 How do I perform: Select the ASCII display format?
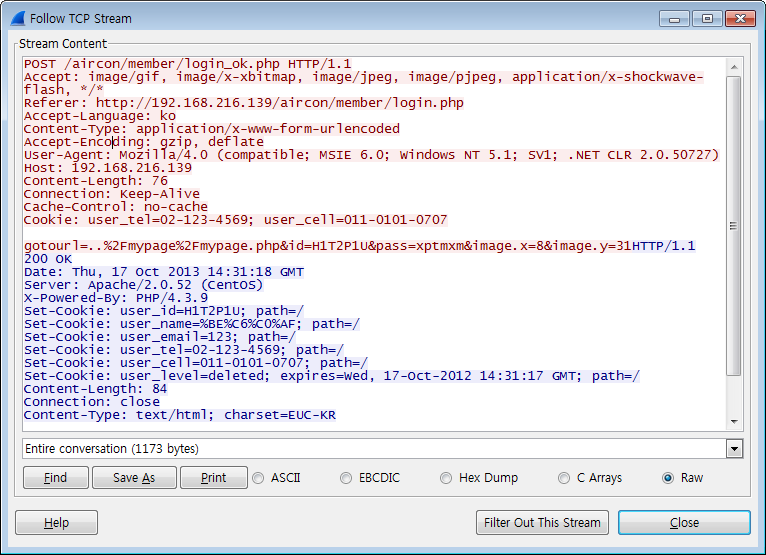(258, 478)
